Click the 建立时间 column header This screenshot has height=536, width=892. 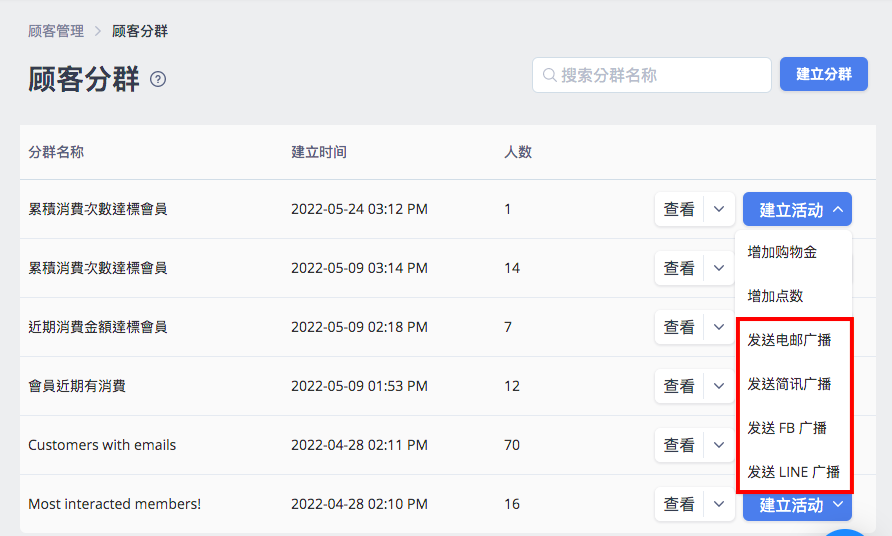click(x=319, y=152)
